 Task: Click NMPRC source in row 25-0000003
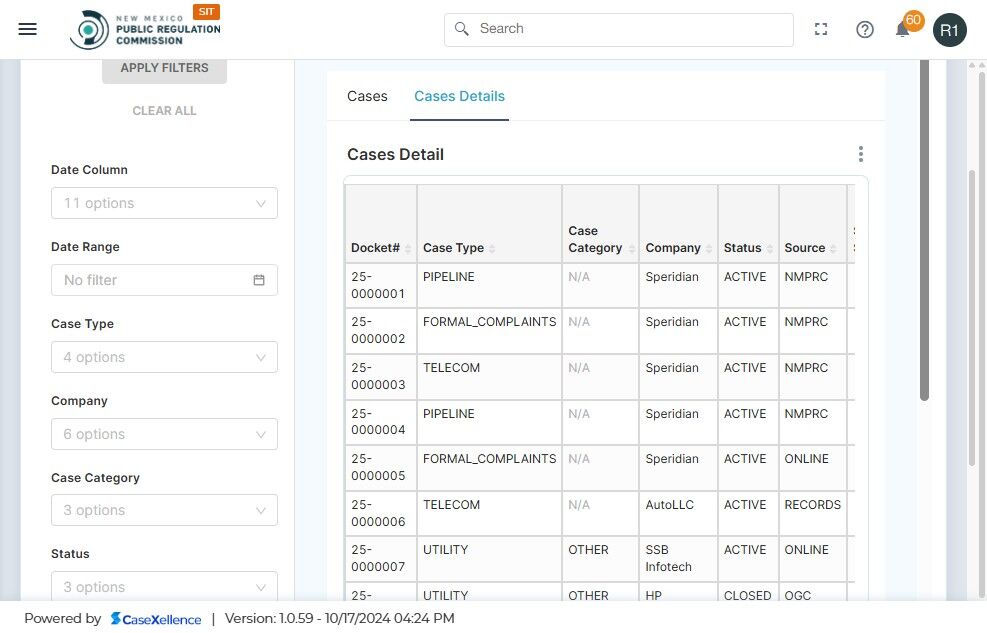tap(806, 368)
